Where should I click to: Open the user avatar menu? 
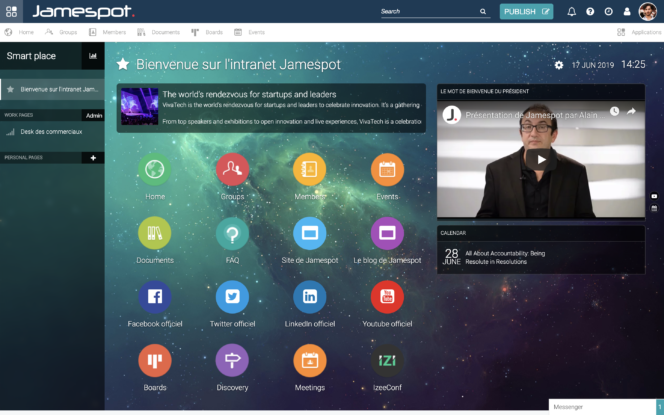pos(647,12)
